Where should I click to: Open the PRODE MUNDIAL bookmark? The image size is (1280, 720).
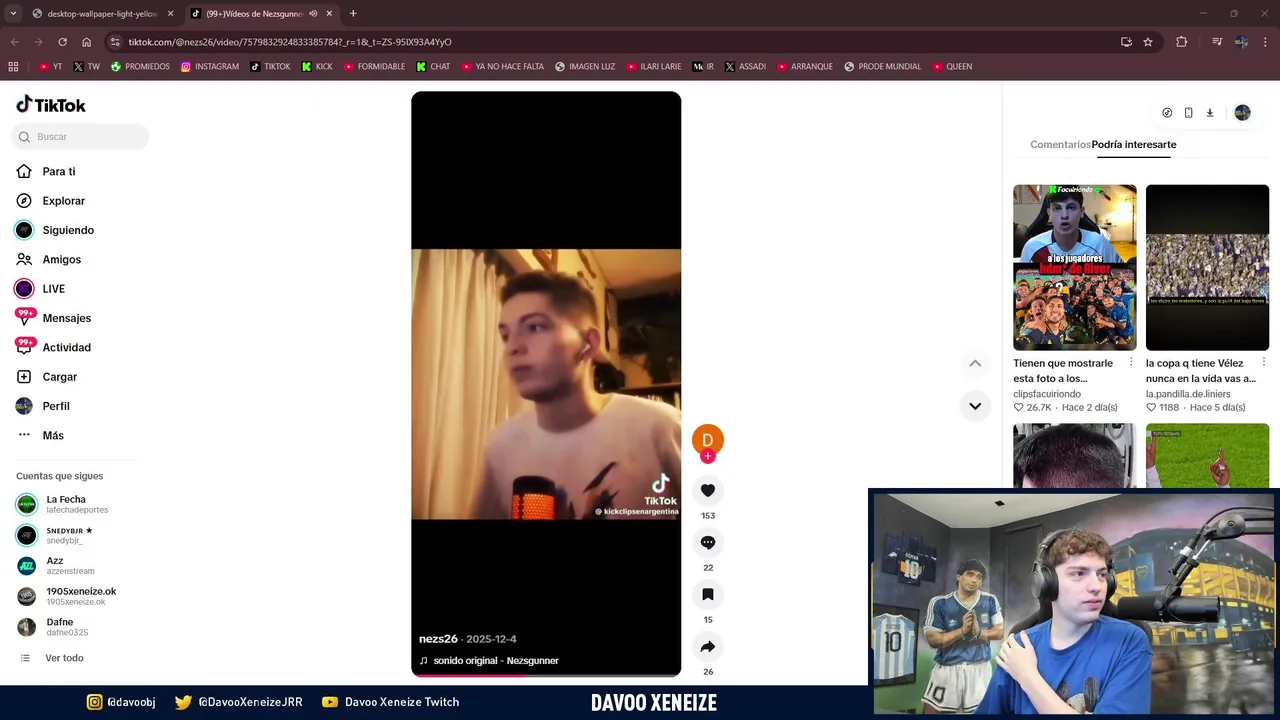(x=883, y=67)
